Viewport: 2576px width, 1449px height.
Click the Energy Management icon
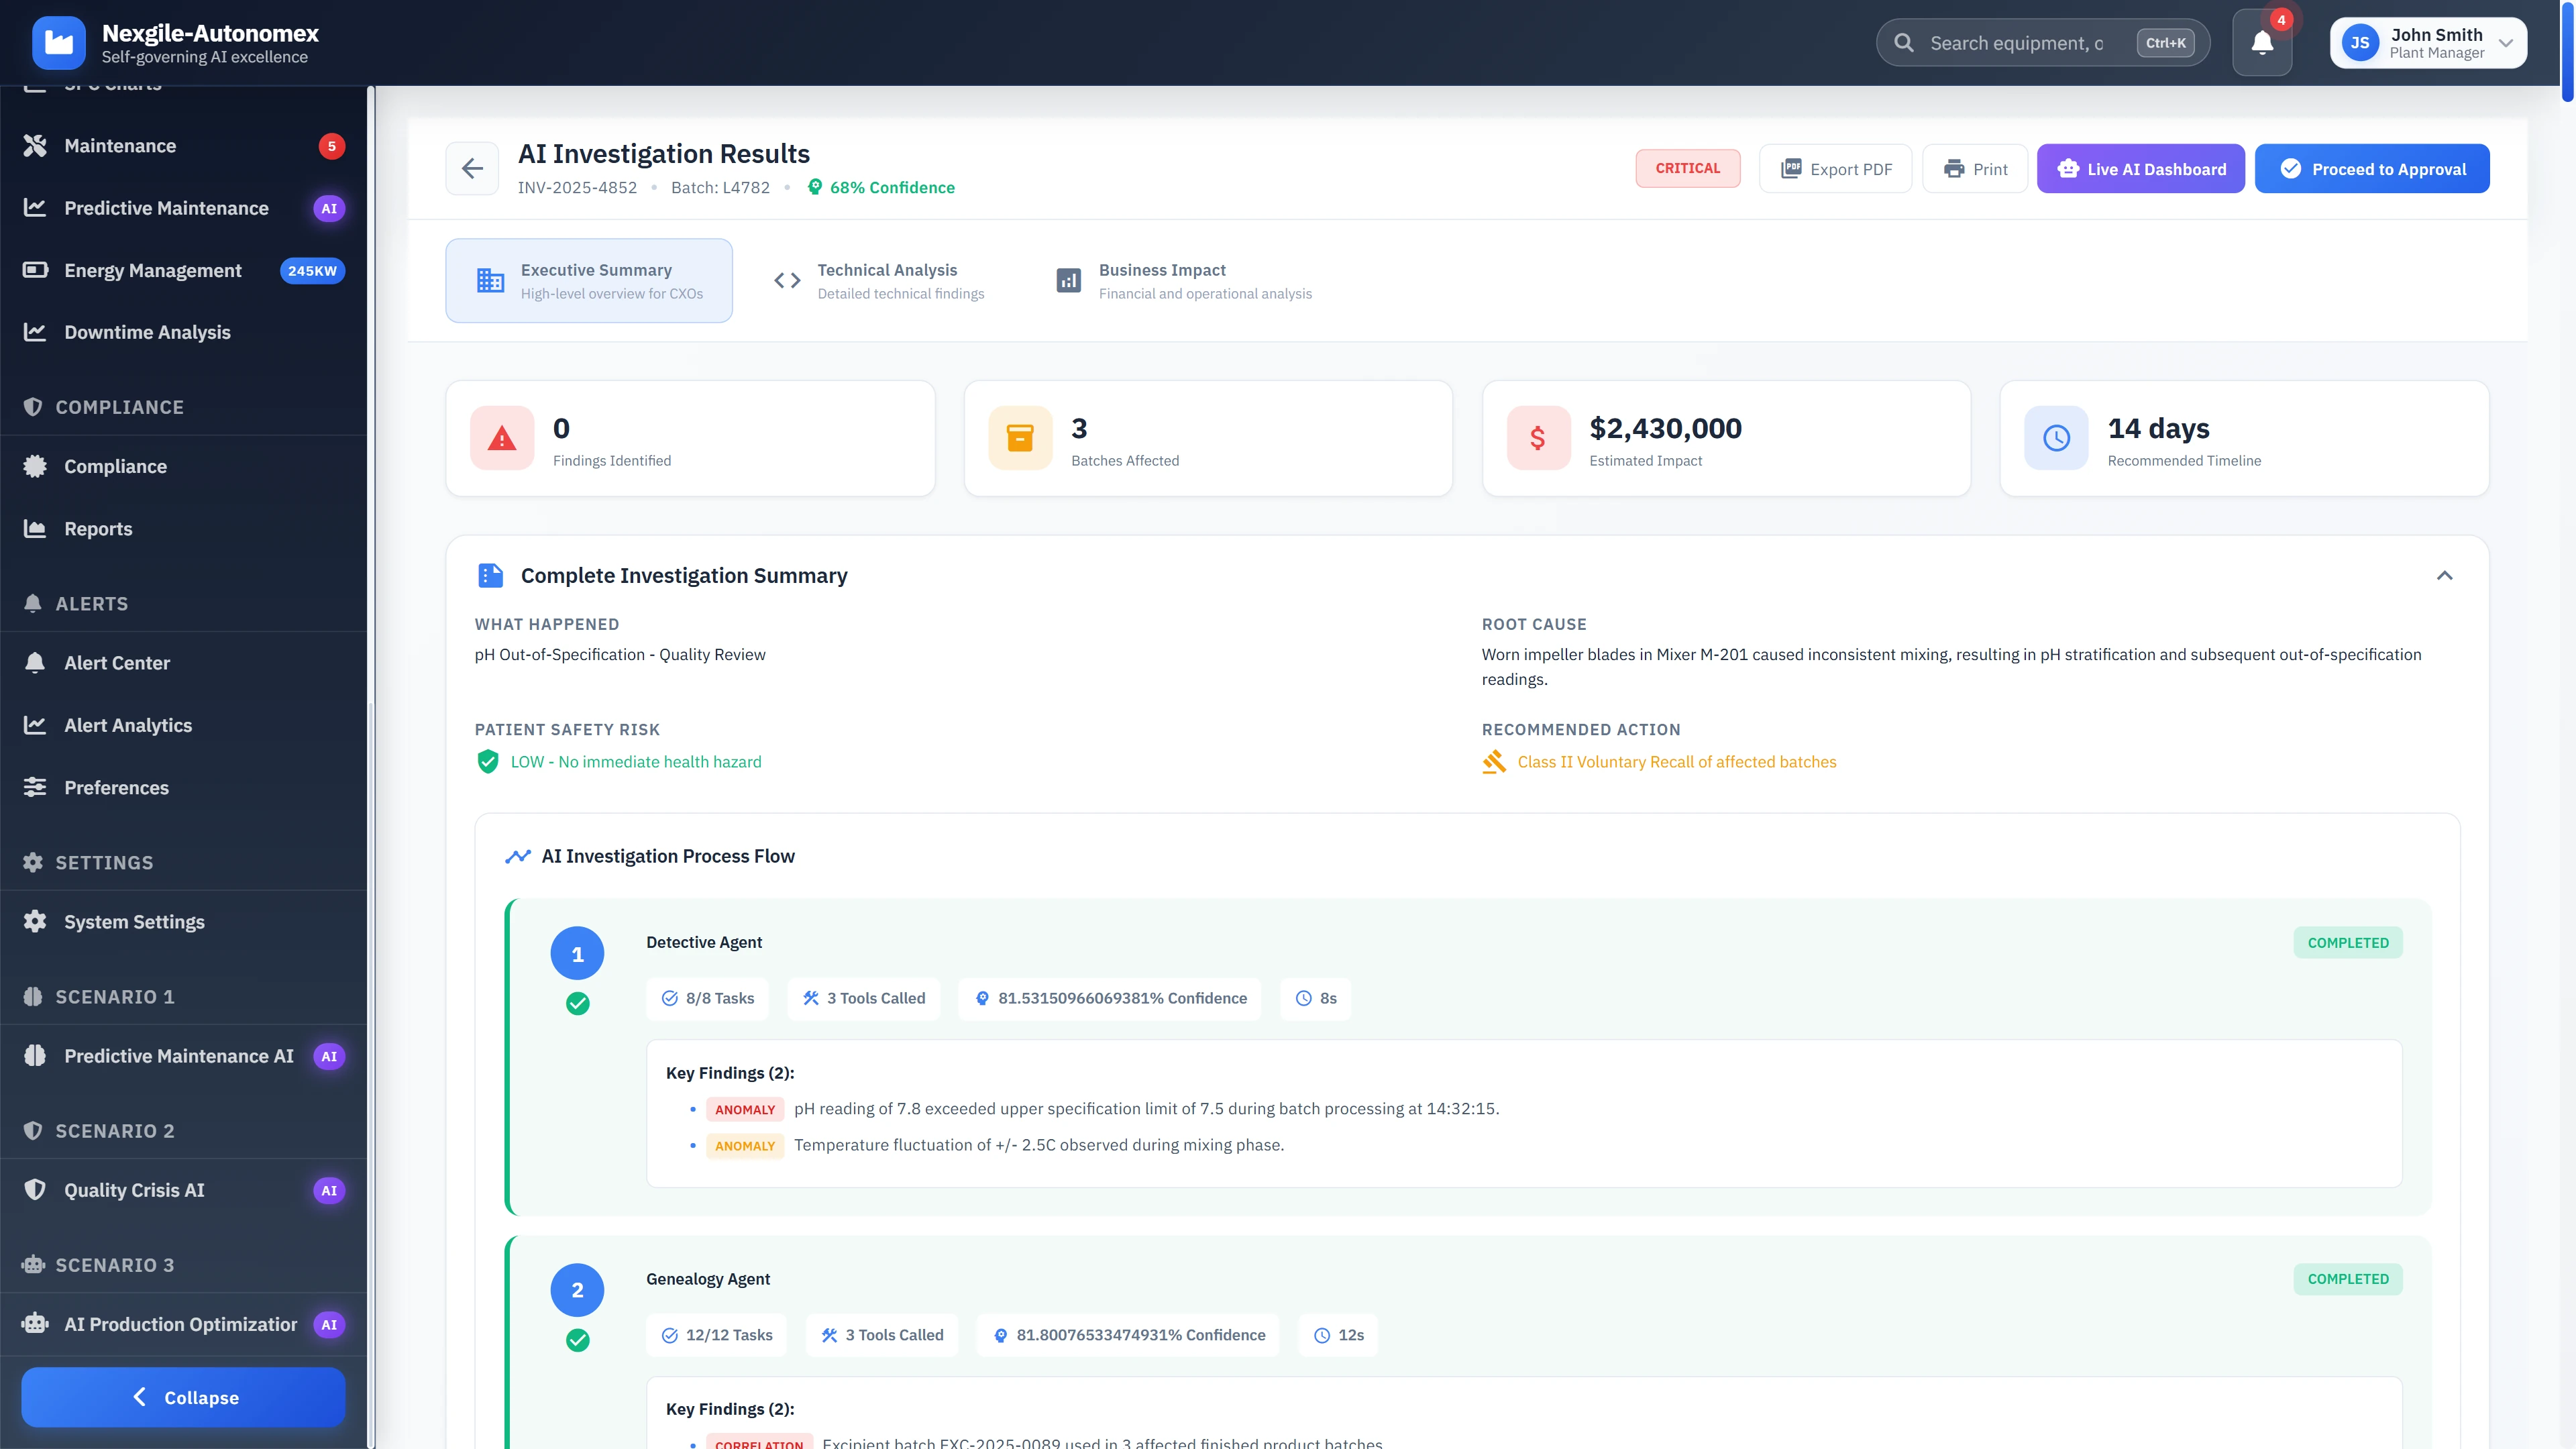35,270
